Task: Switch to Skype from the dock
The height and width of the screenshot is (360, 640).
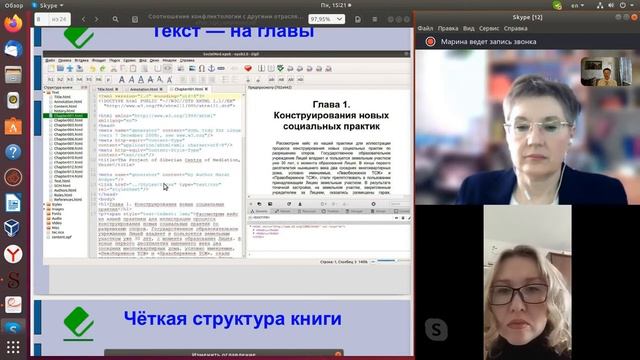Action: (13, 328)
